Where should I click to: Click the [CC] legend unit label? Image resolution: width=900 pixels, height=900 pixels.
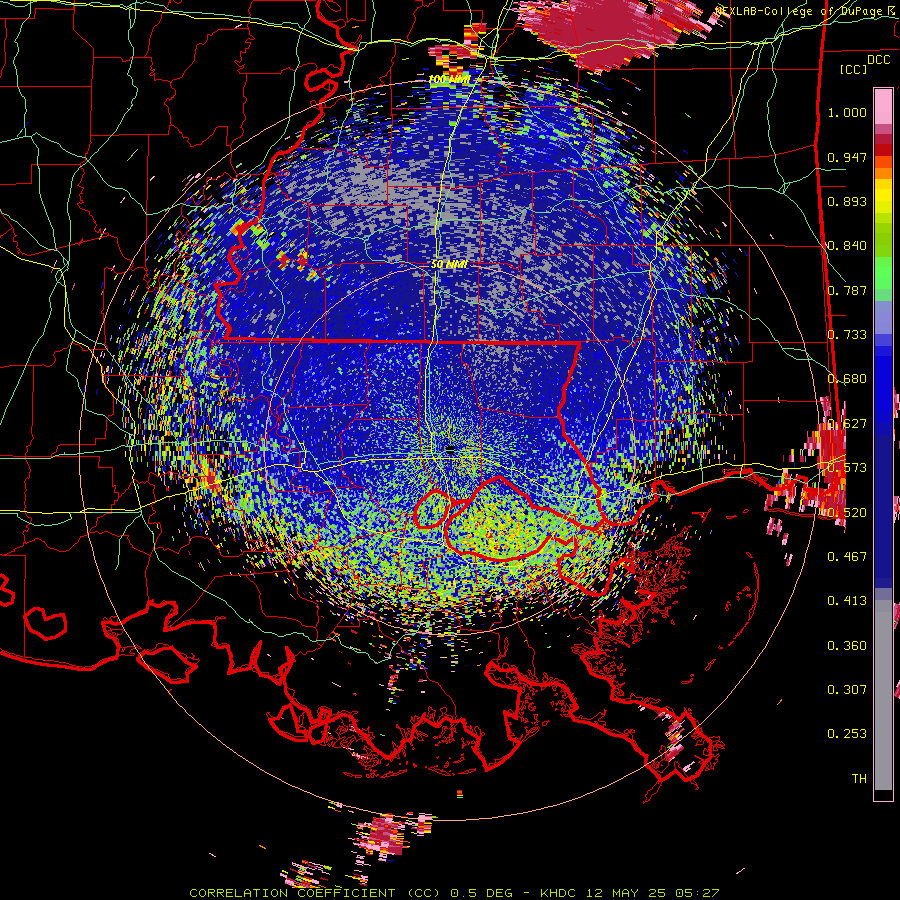[x=853, y=69]
